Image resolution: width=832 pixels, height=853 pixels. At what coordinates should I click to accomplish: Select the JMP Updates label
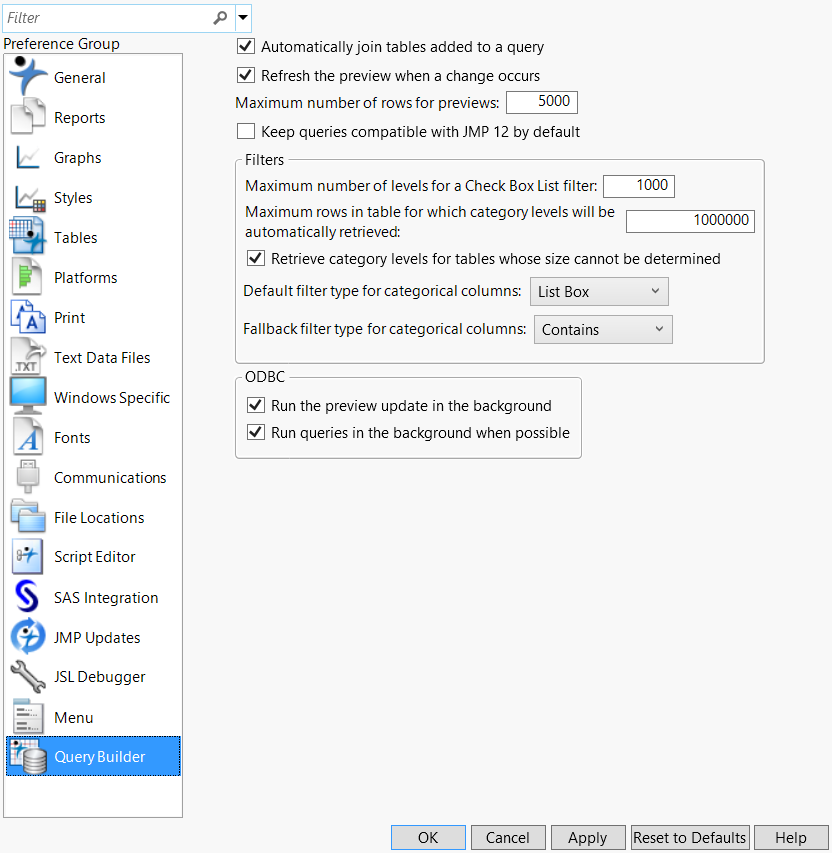97,638
